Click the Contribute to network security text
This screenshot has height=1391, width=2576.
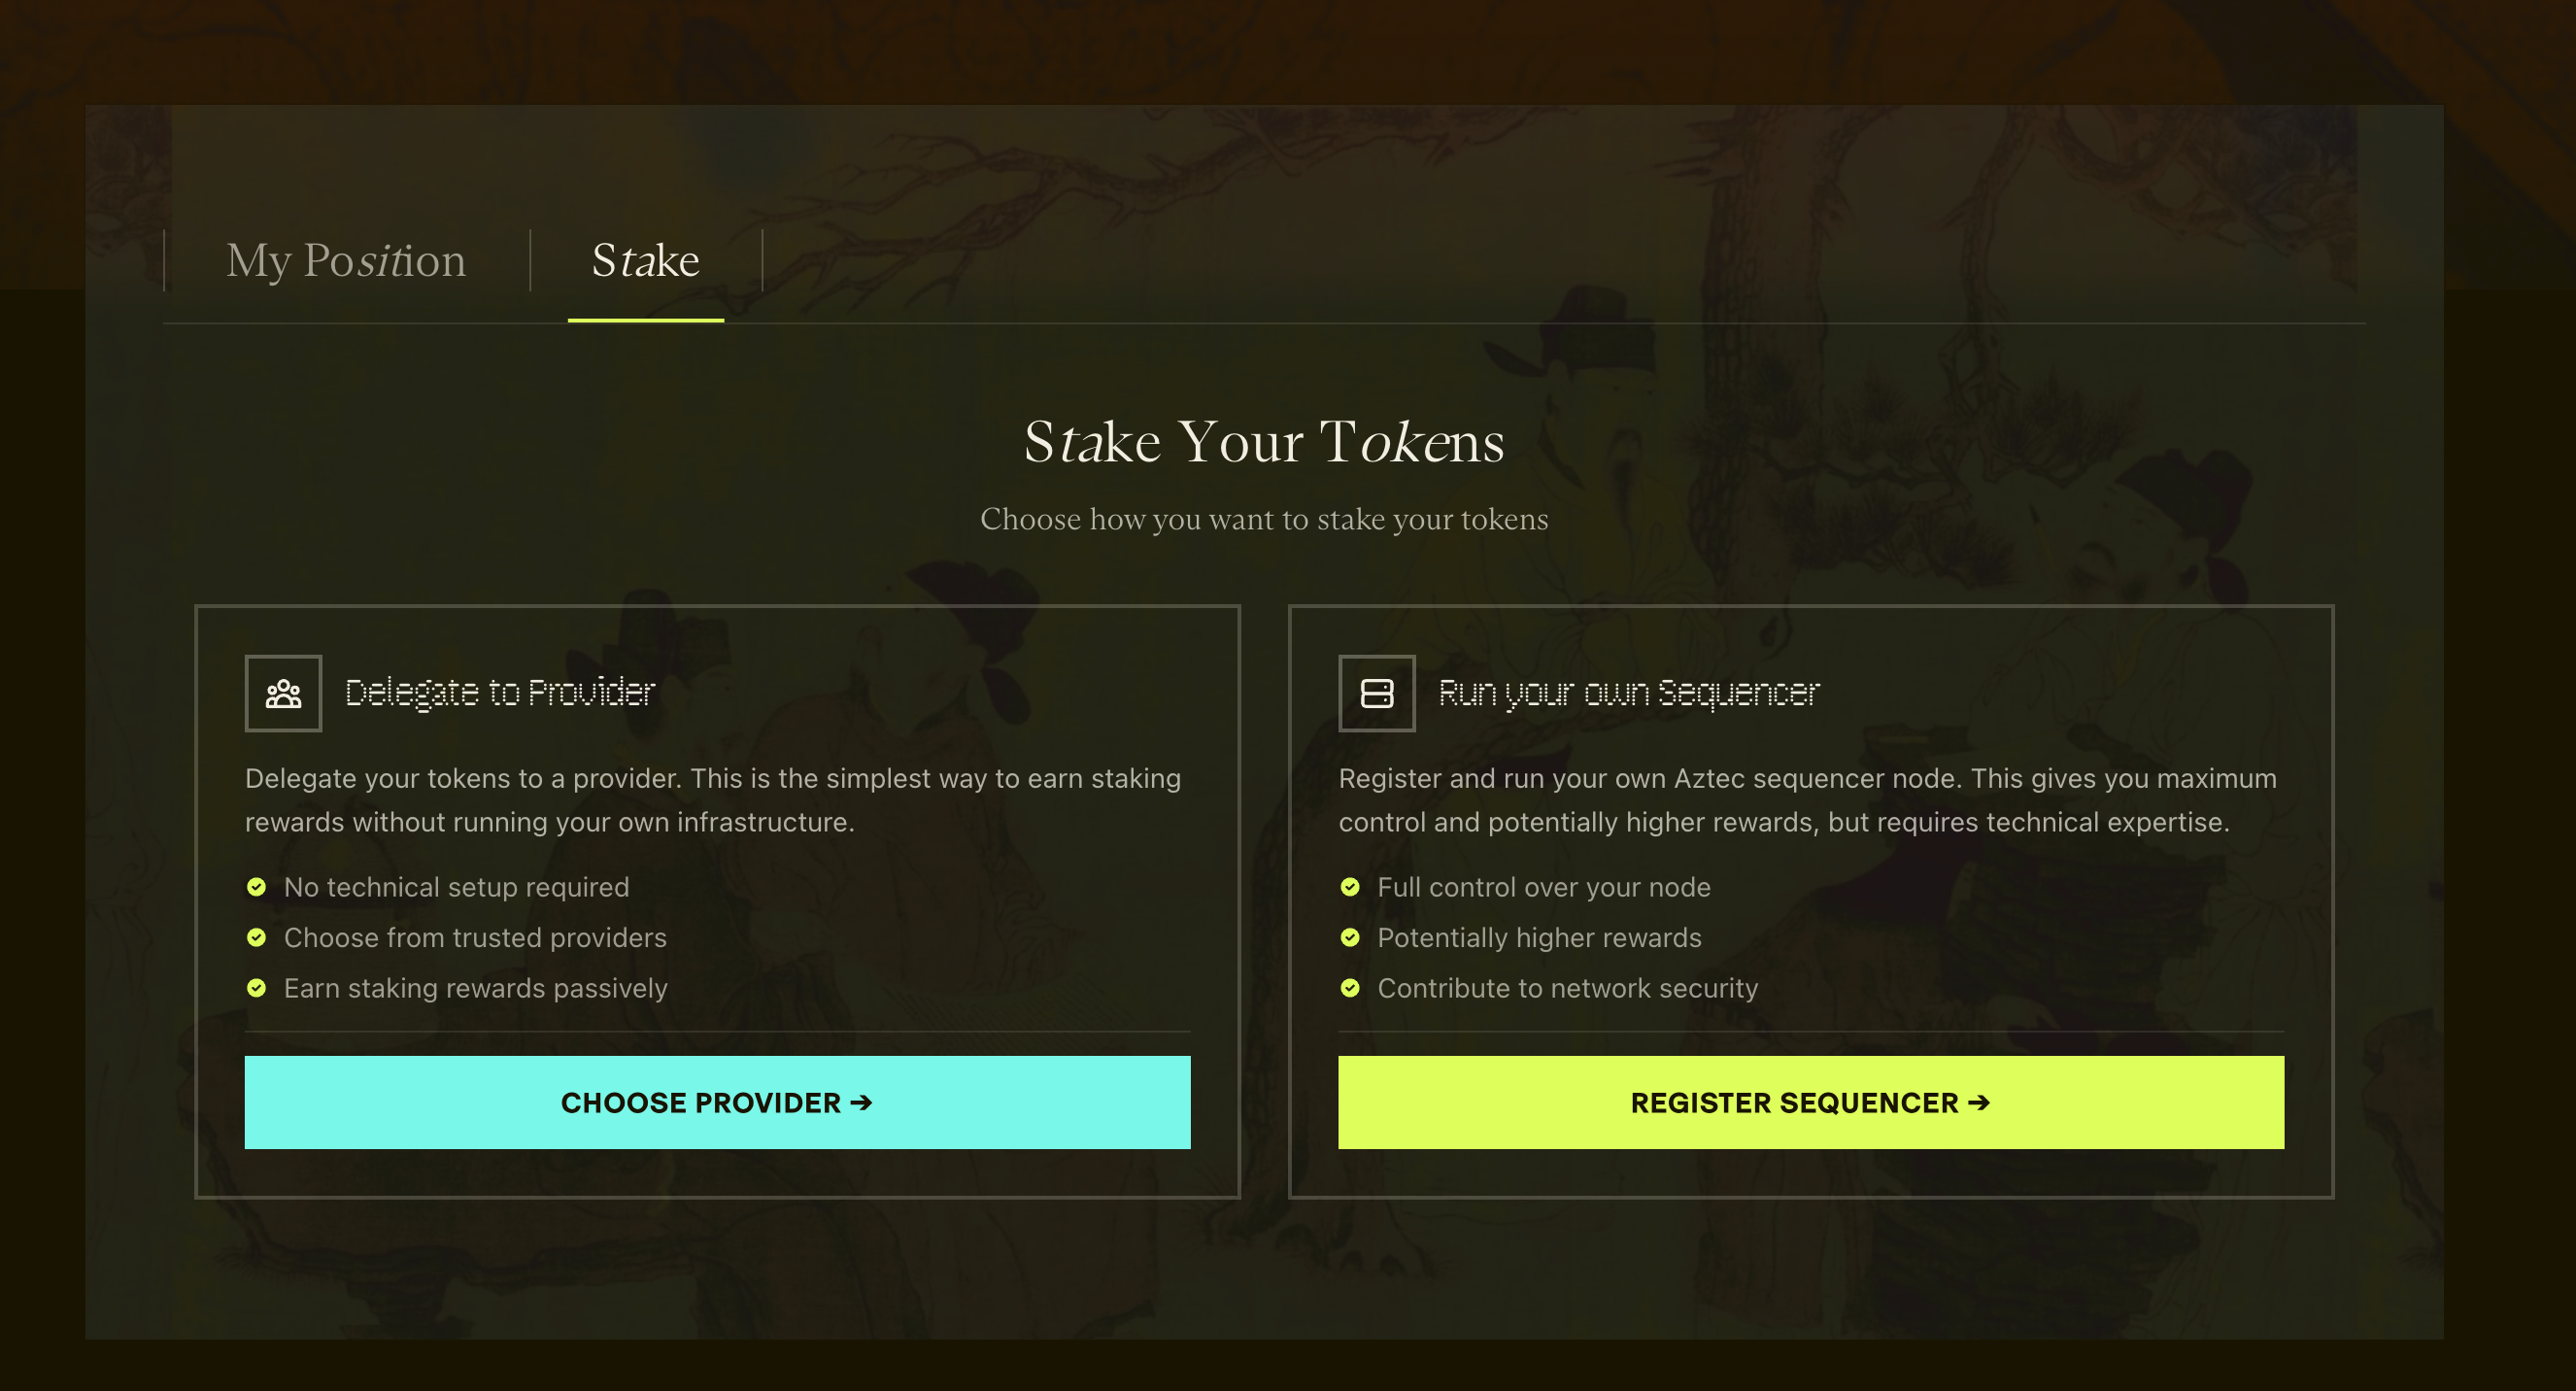(x=1567, y=988)
